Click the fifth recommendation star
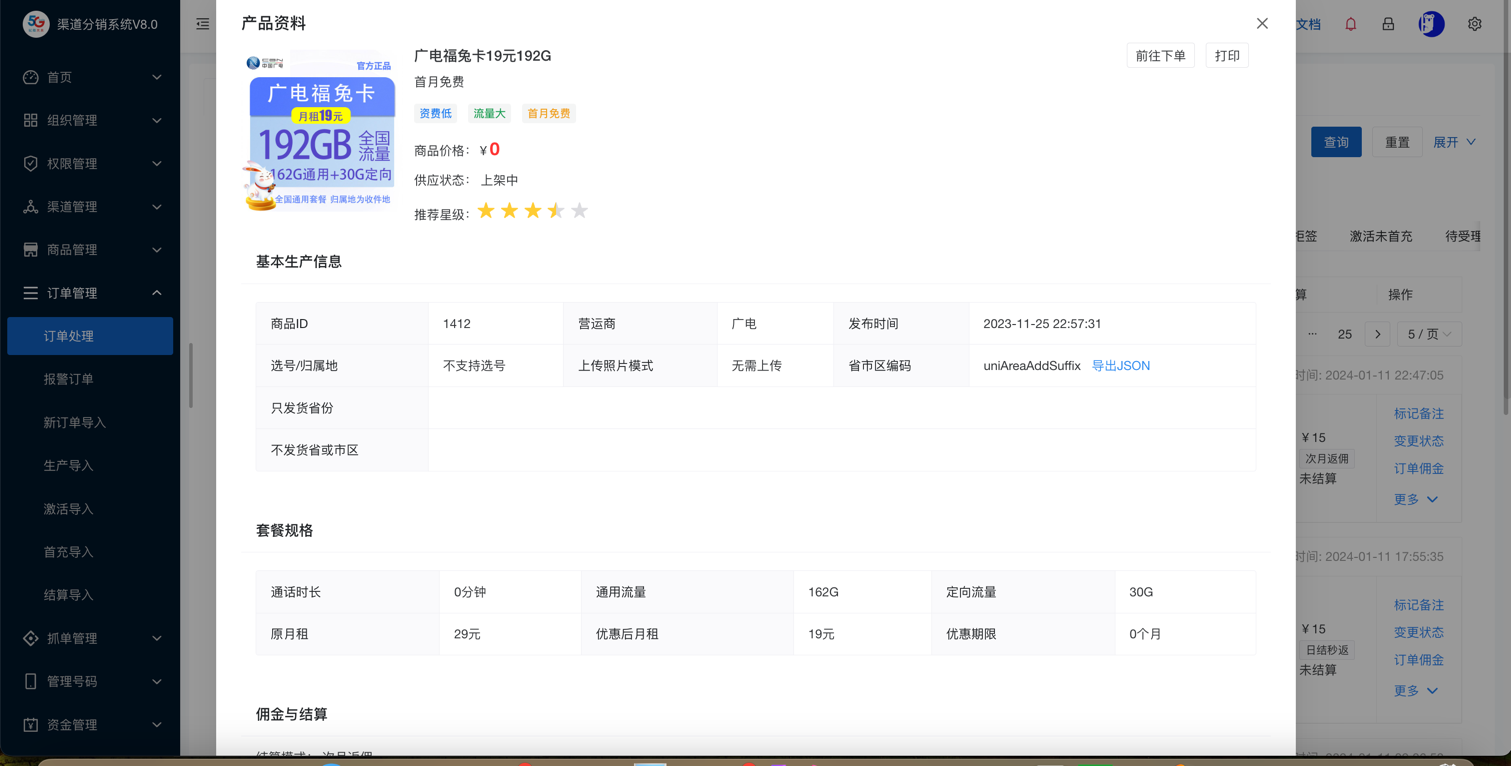The width and height of the screenshot is (1511, 766). click(579, 211)
